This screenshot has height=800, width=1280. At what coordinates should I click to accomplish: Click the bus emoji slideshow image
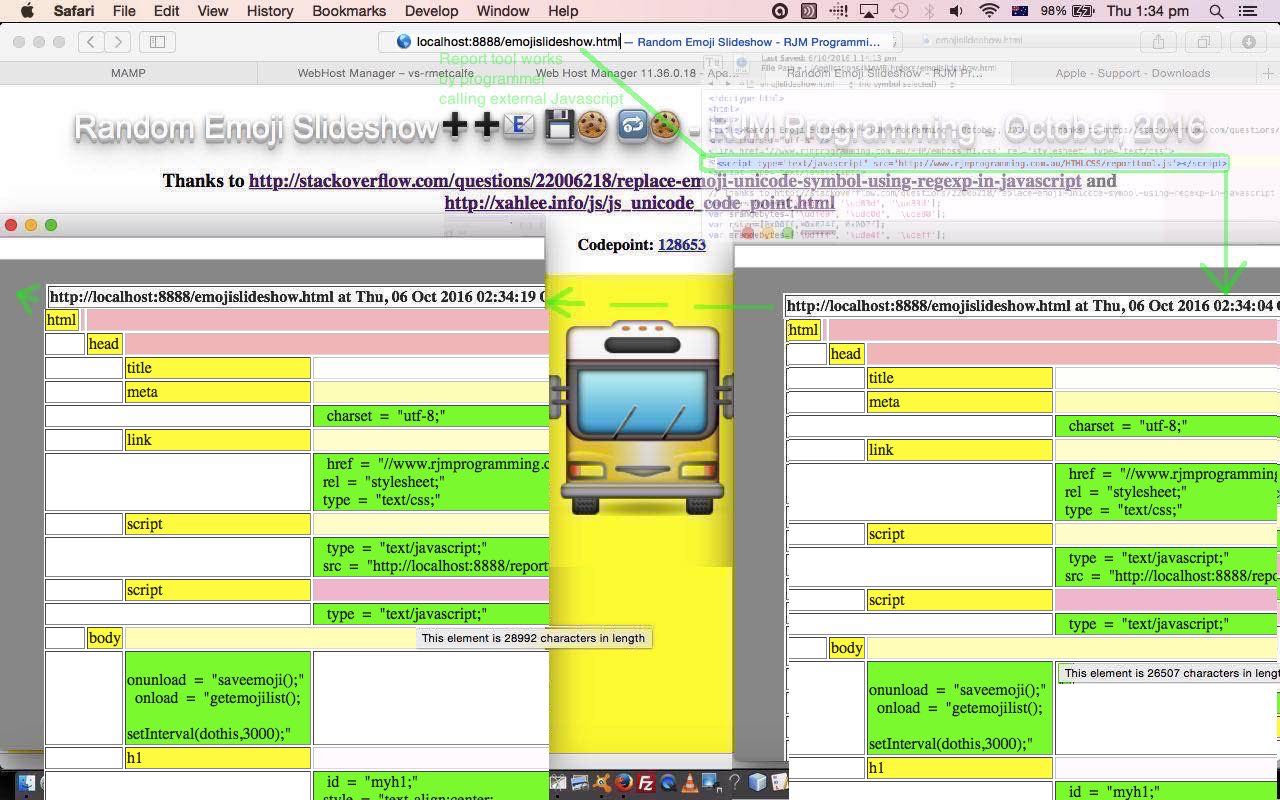pyautogui.click(x=641, y=417)
